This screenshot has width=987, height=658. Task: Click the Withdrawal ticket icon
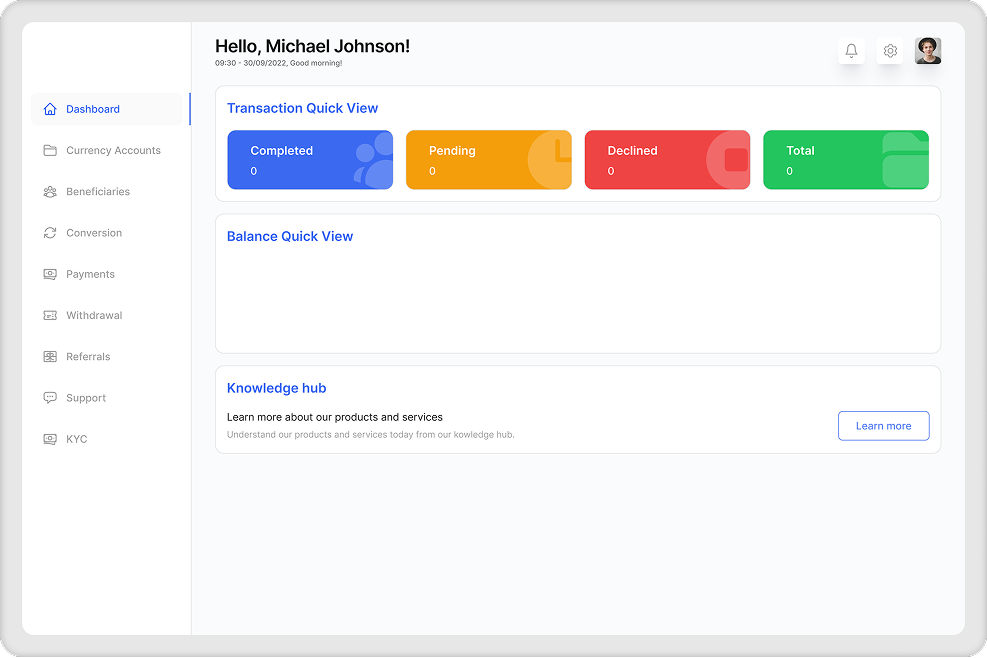pos(50,315)
